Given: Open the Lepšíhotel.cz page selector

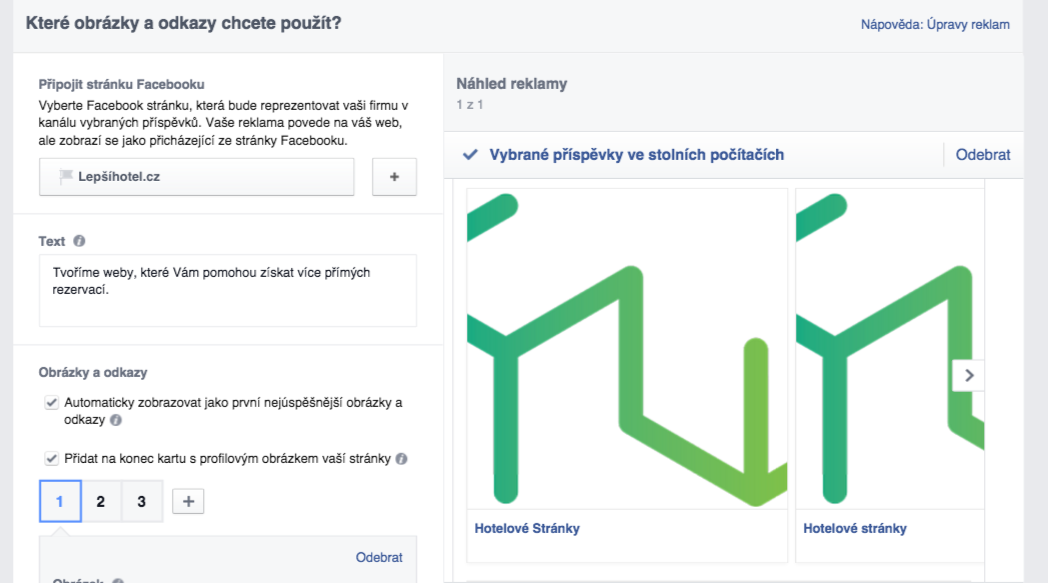Looking at the screenshot, I should click(x=196, y=177).
